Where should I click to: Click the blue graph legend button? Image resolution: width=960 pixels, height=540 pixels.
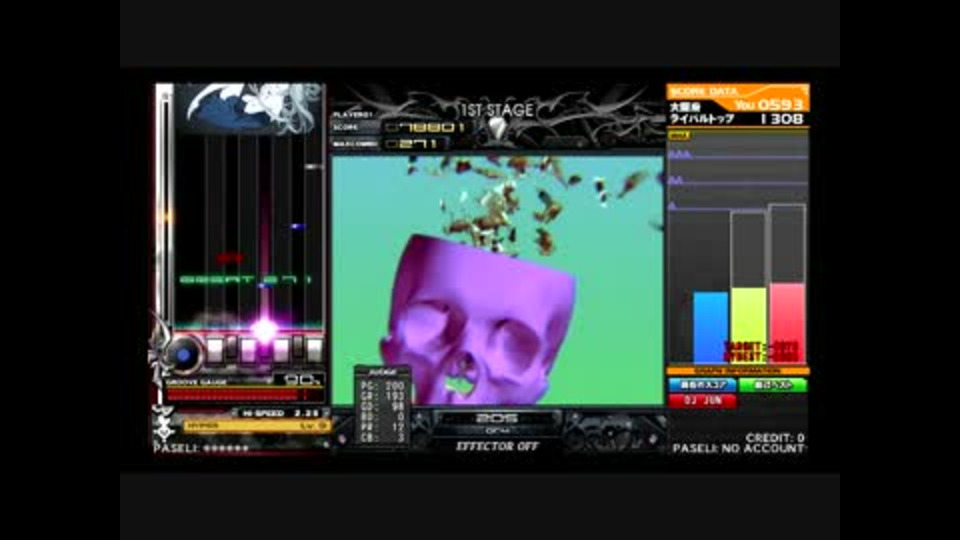tap(702, 385)
